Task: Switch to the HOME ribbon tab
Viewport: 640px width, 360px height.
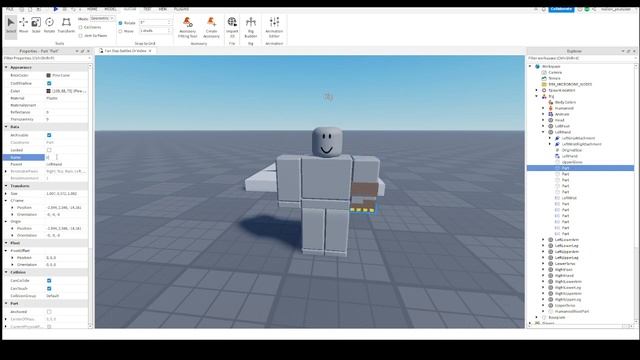Action: (92, 9)
